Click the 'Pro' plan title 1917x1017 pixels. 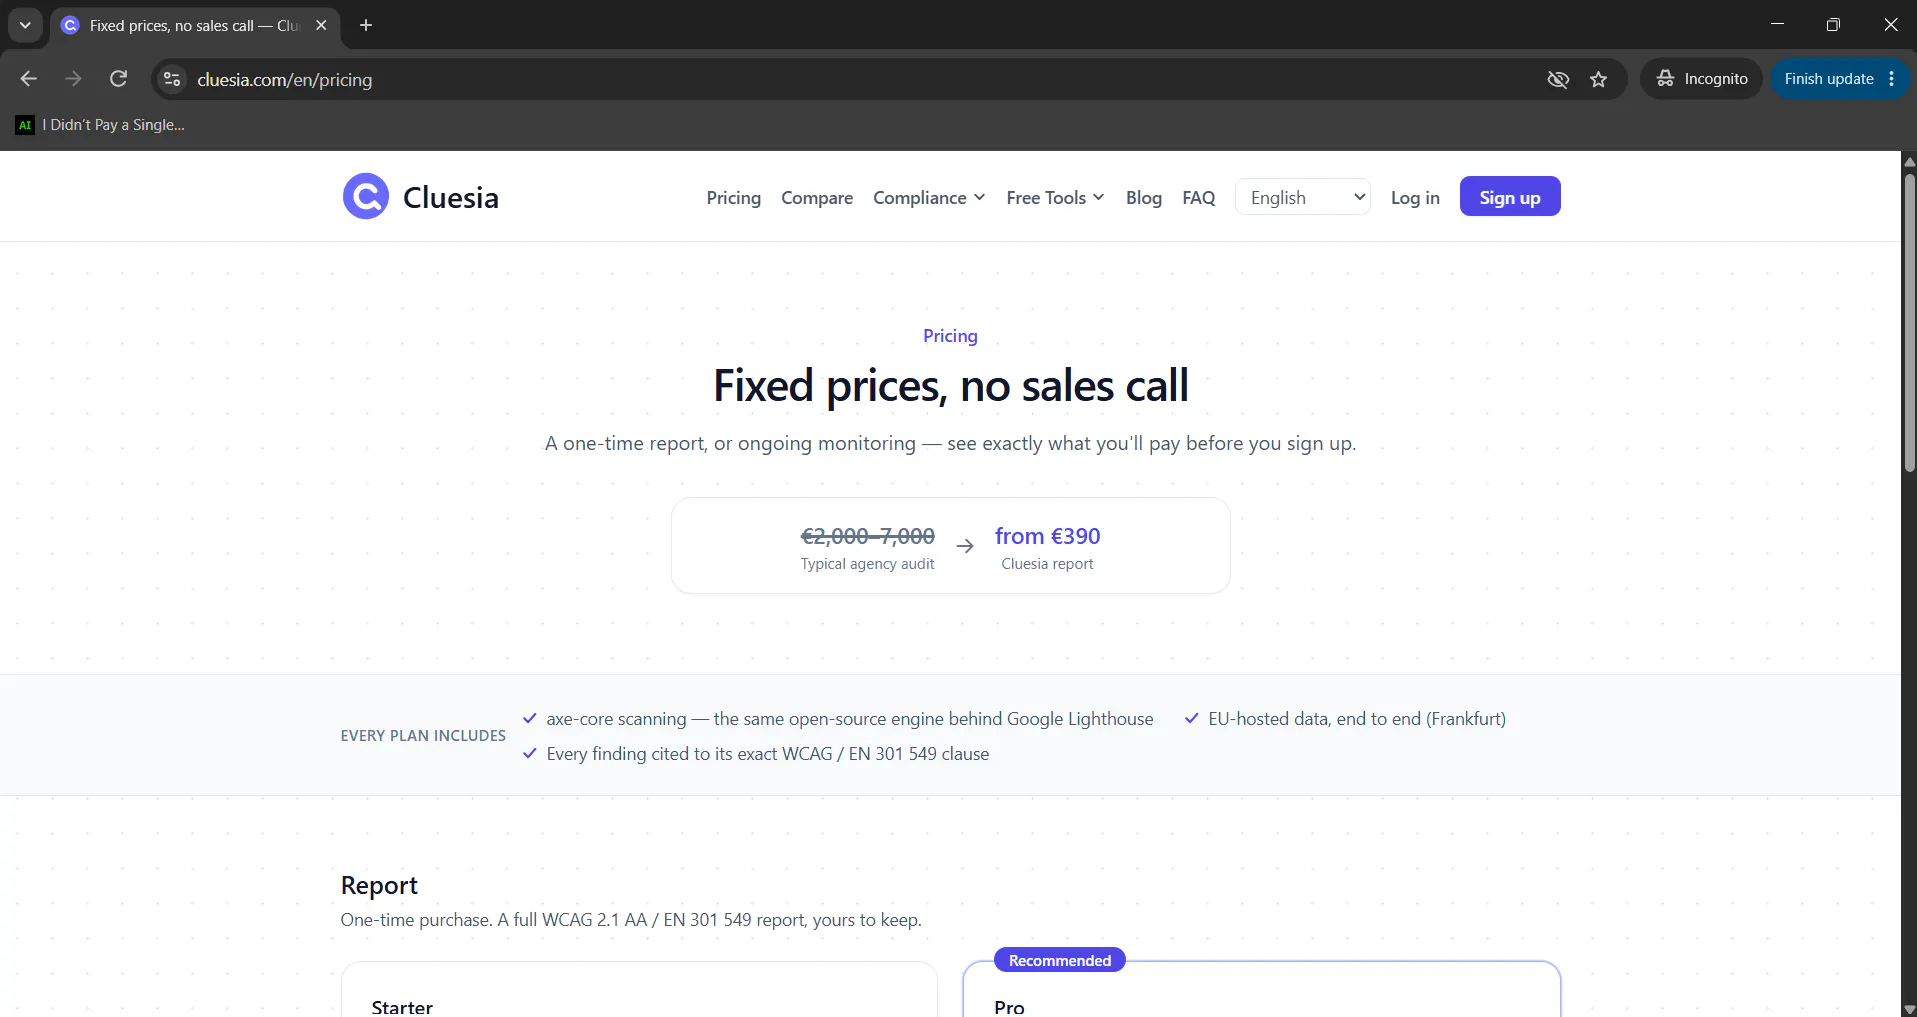[1009, 1007]
